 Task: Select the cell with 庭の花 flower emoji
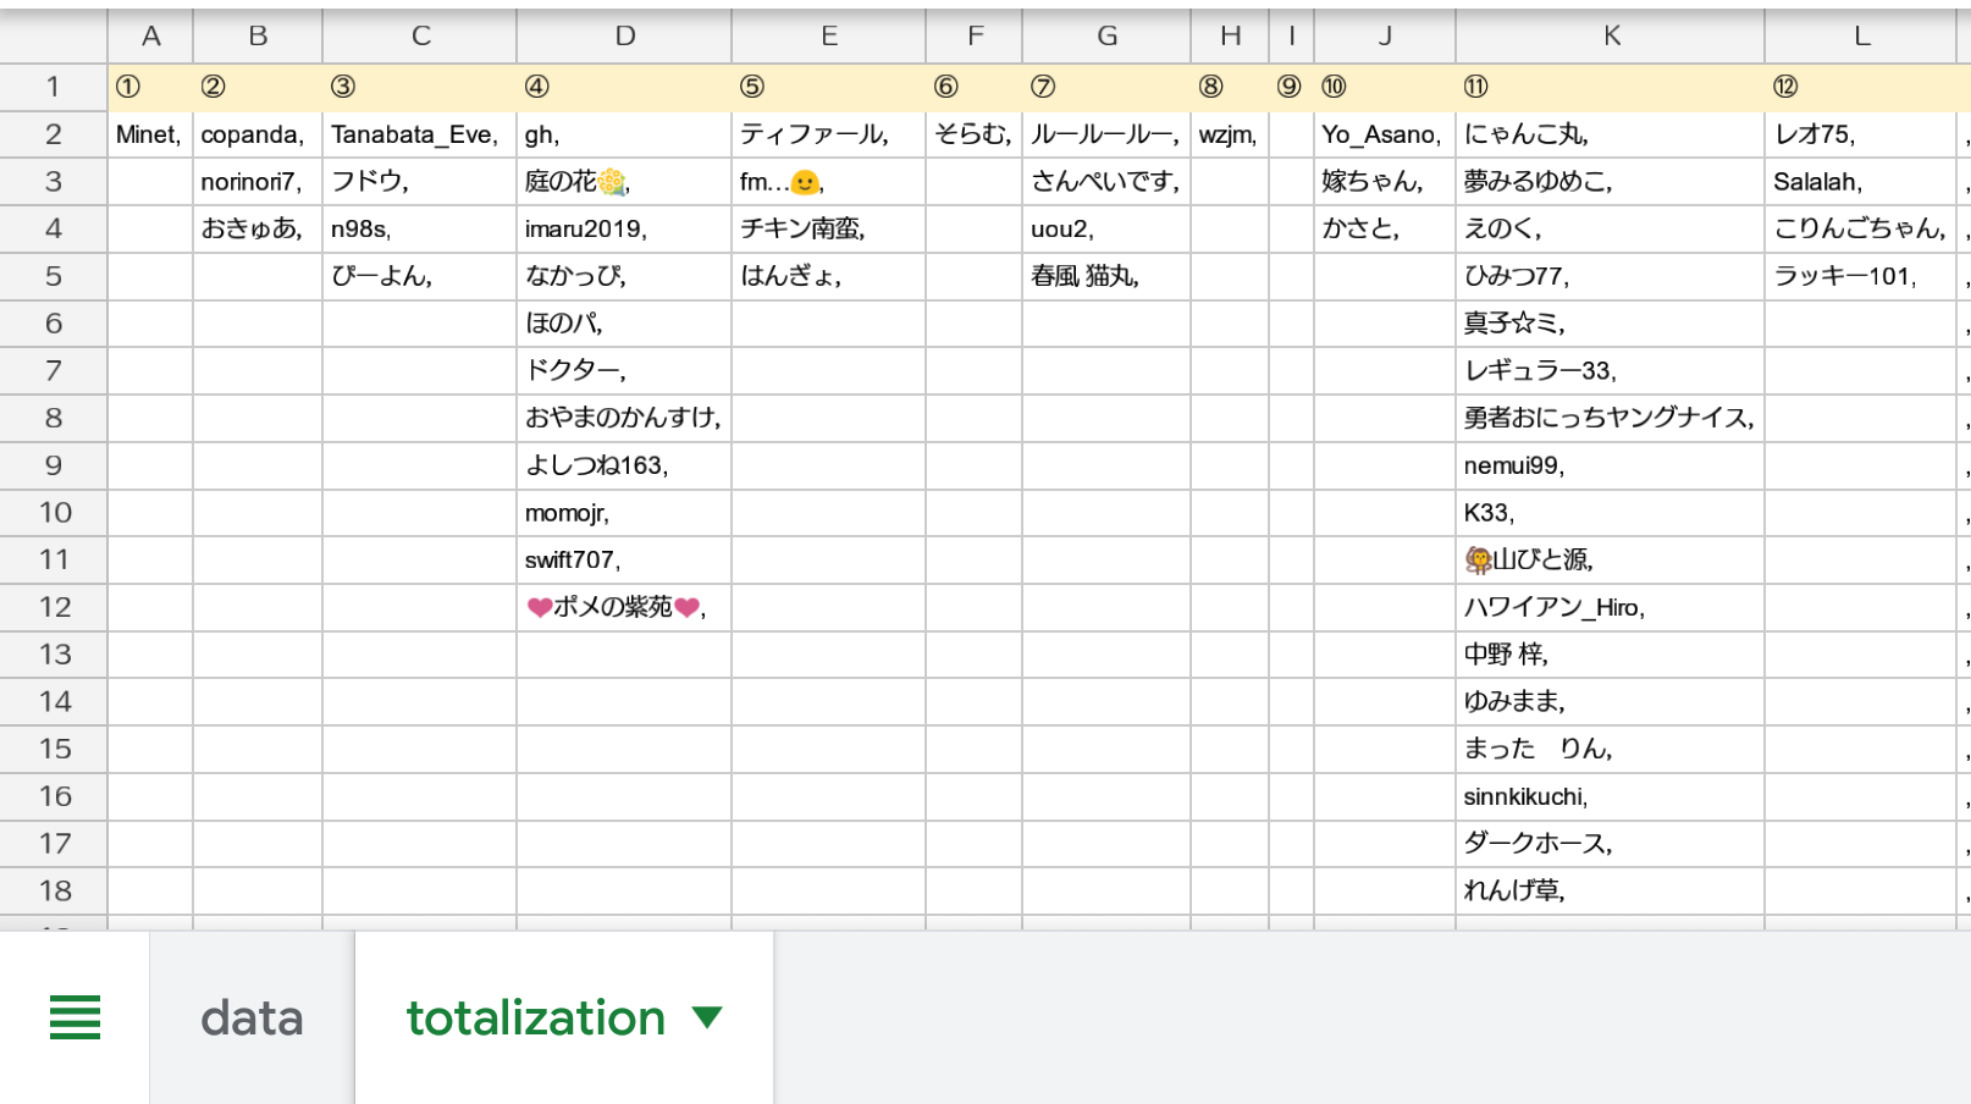tap(577, 182)
